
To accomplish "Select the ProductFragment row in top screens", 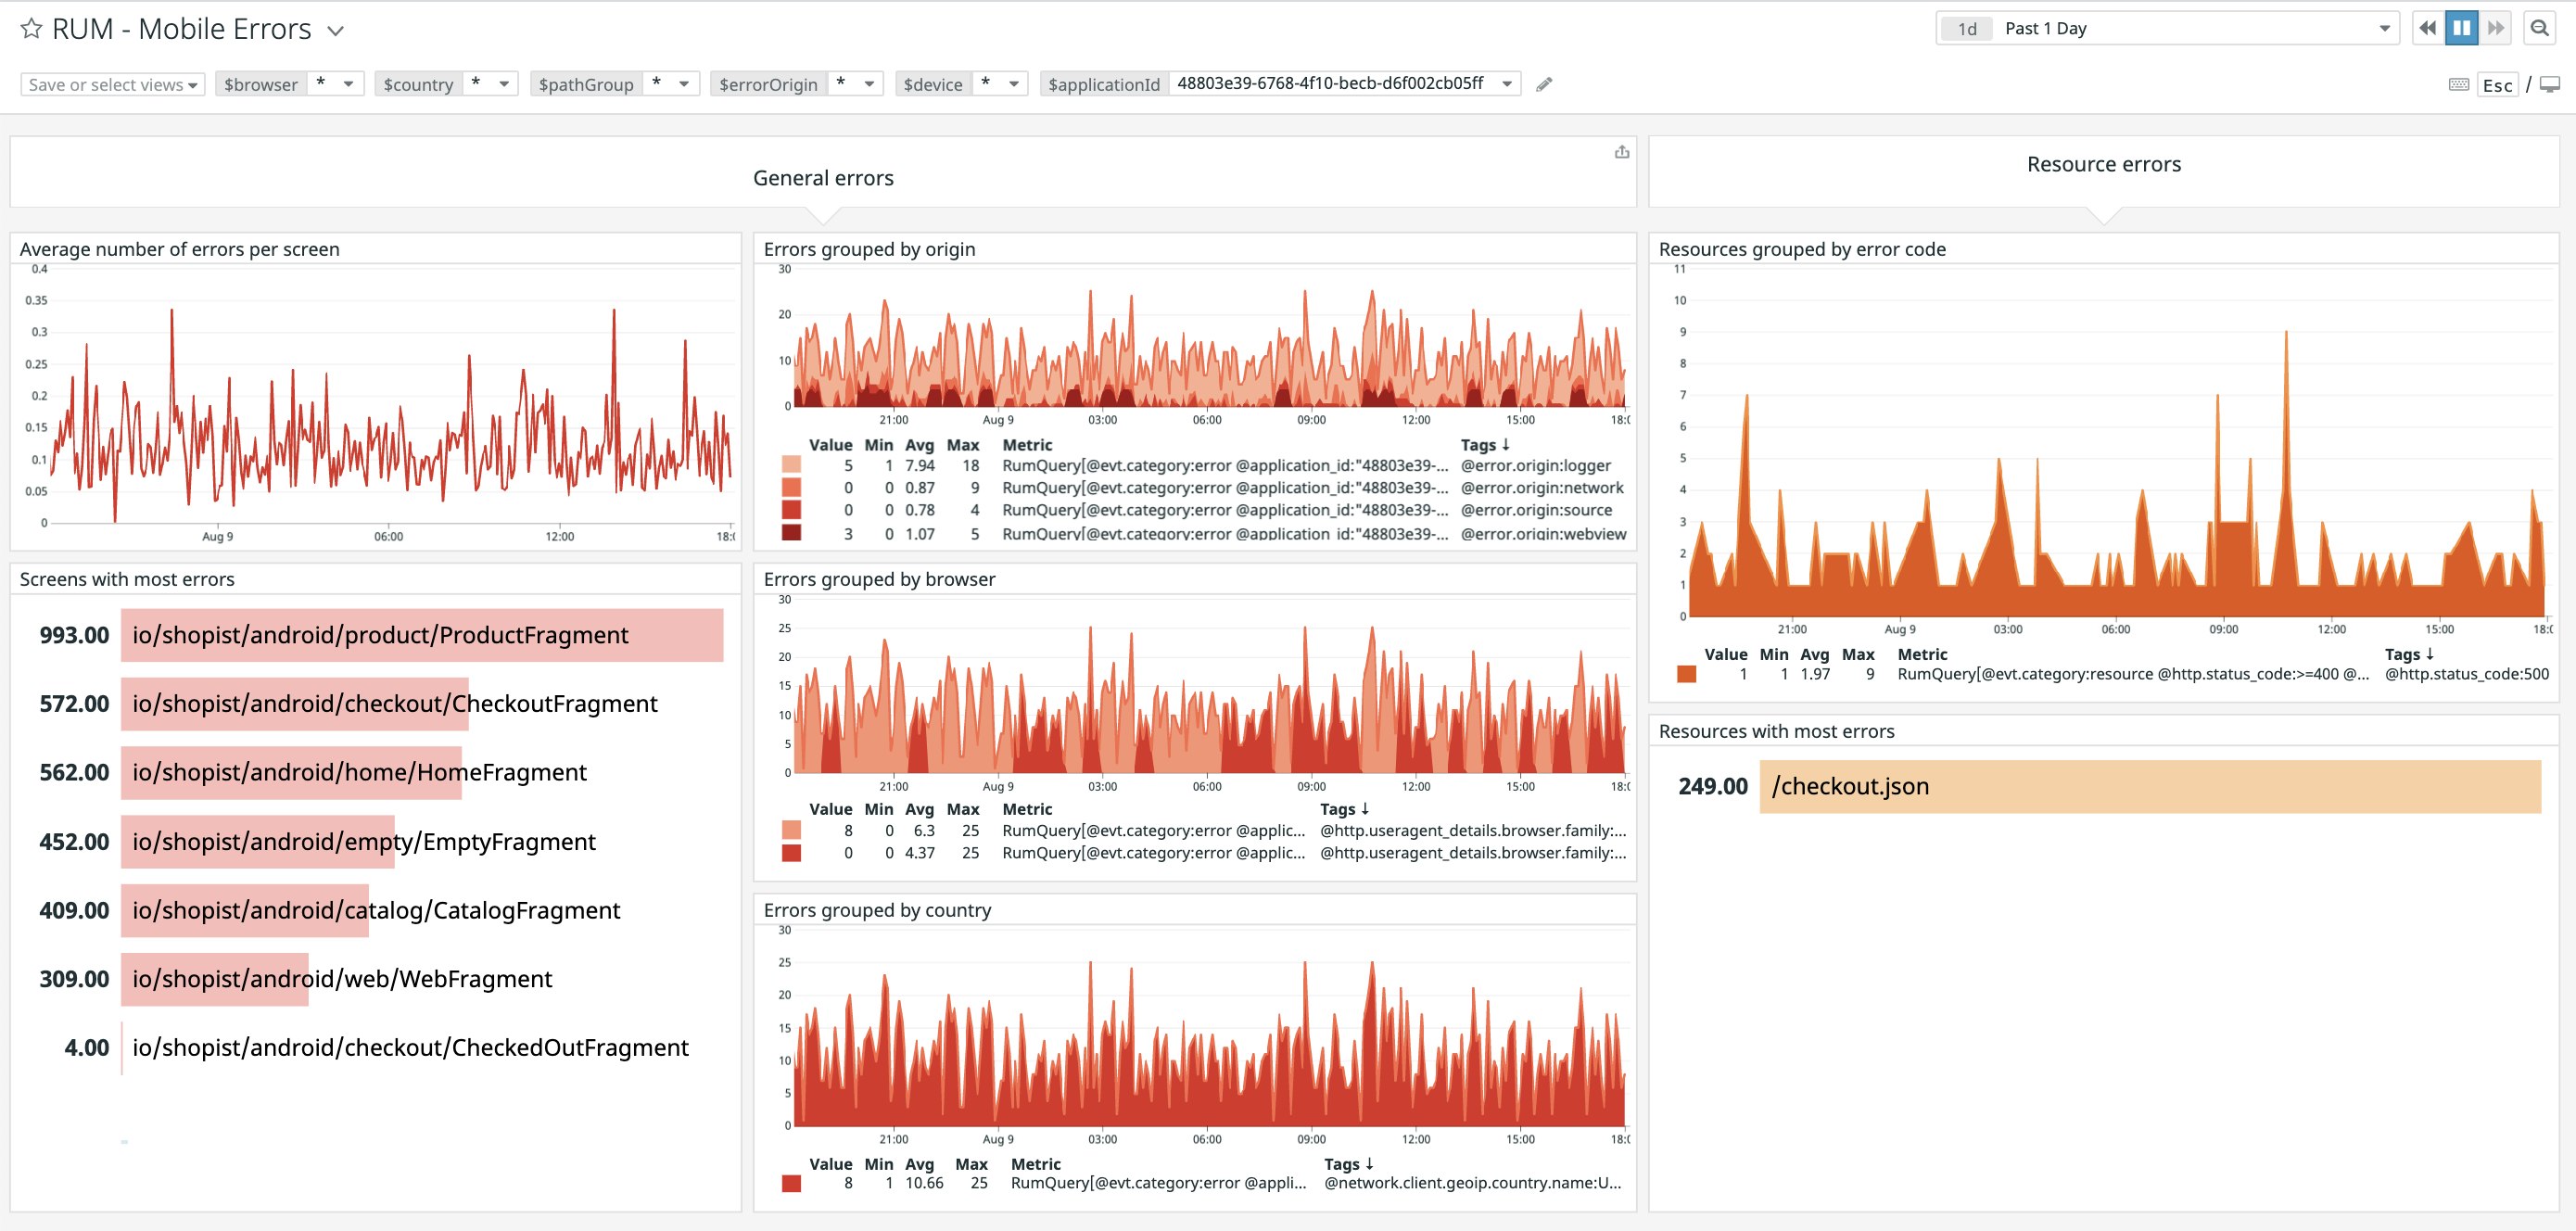I will click(x=421, y=635).
